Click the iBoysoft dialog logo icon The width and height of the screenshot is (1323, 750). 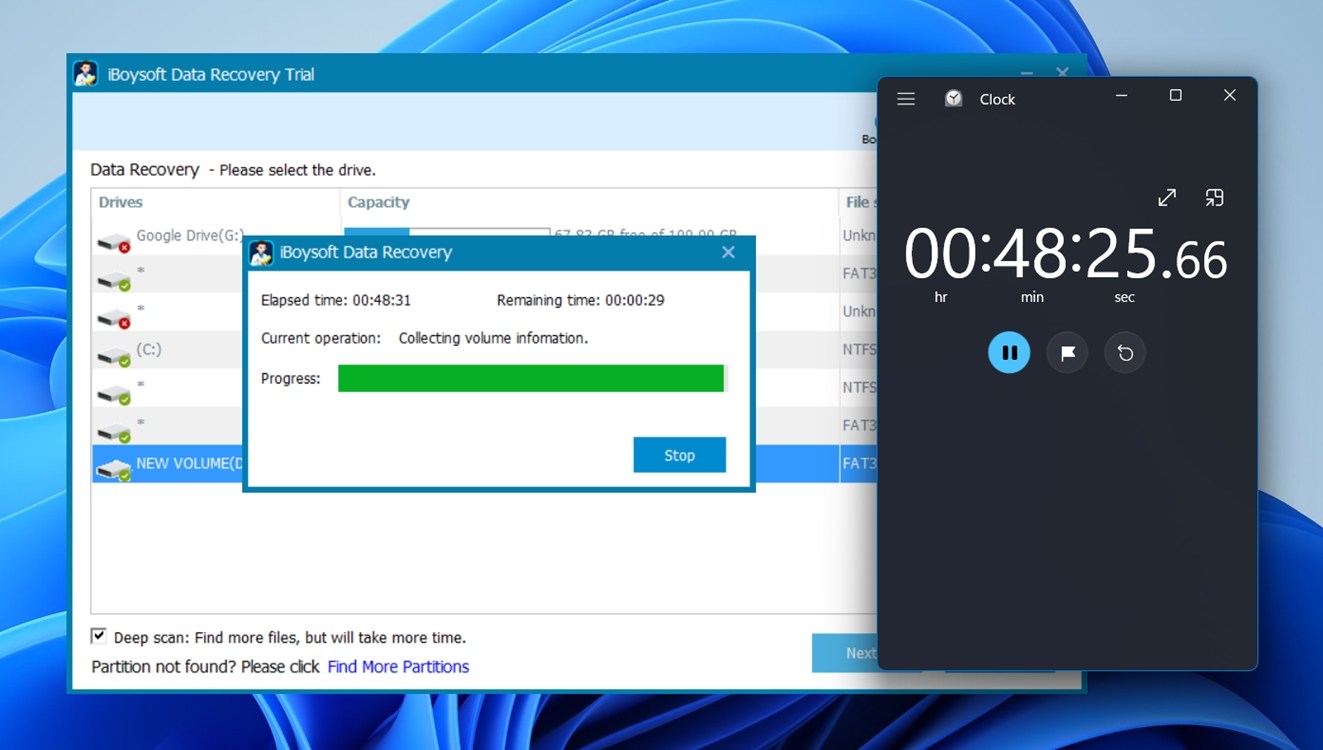click(x=261, y=252)
